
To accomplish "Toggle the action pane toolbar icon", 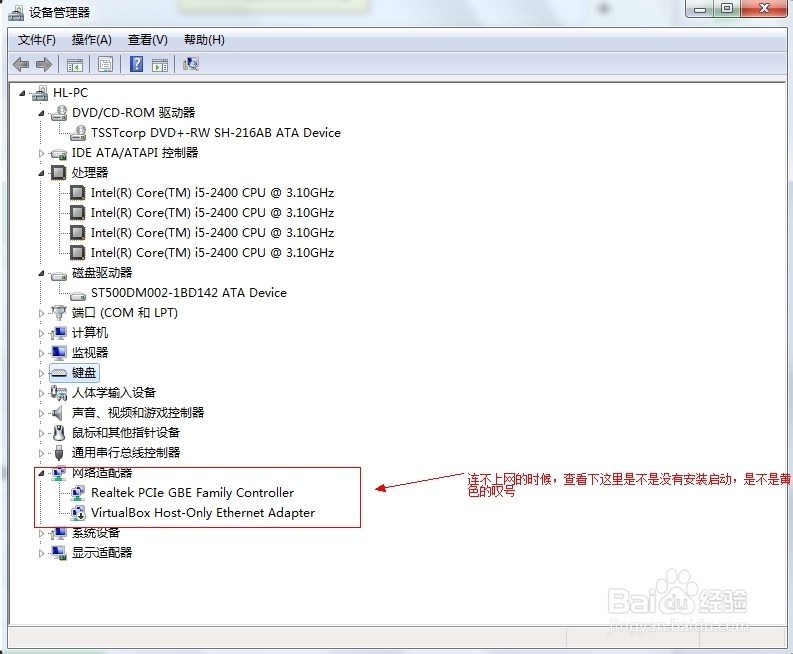I will [160, 65].
